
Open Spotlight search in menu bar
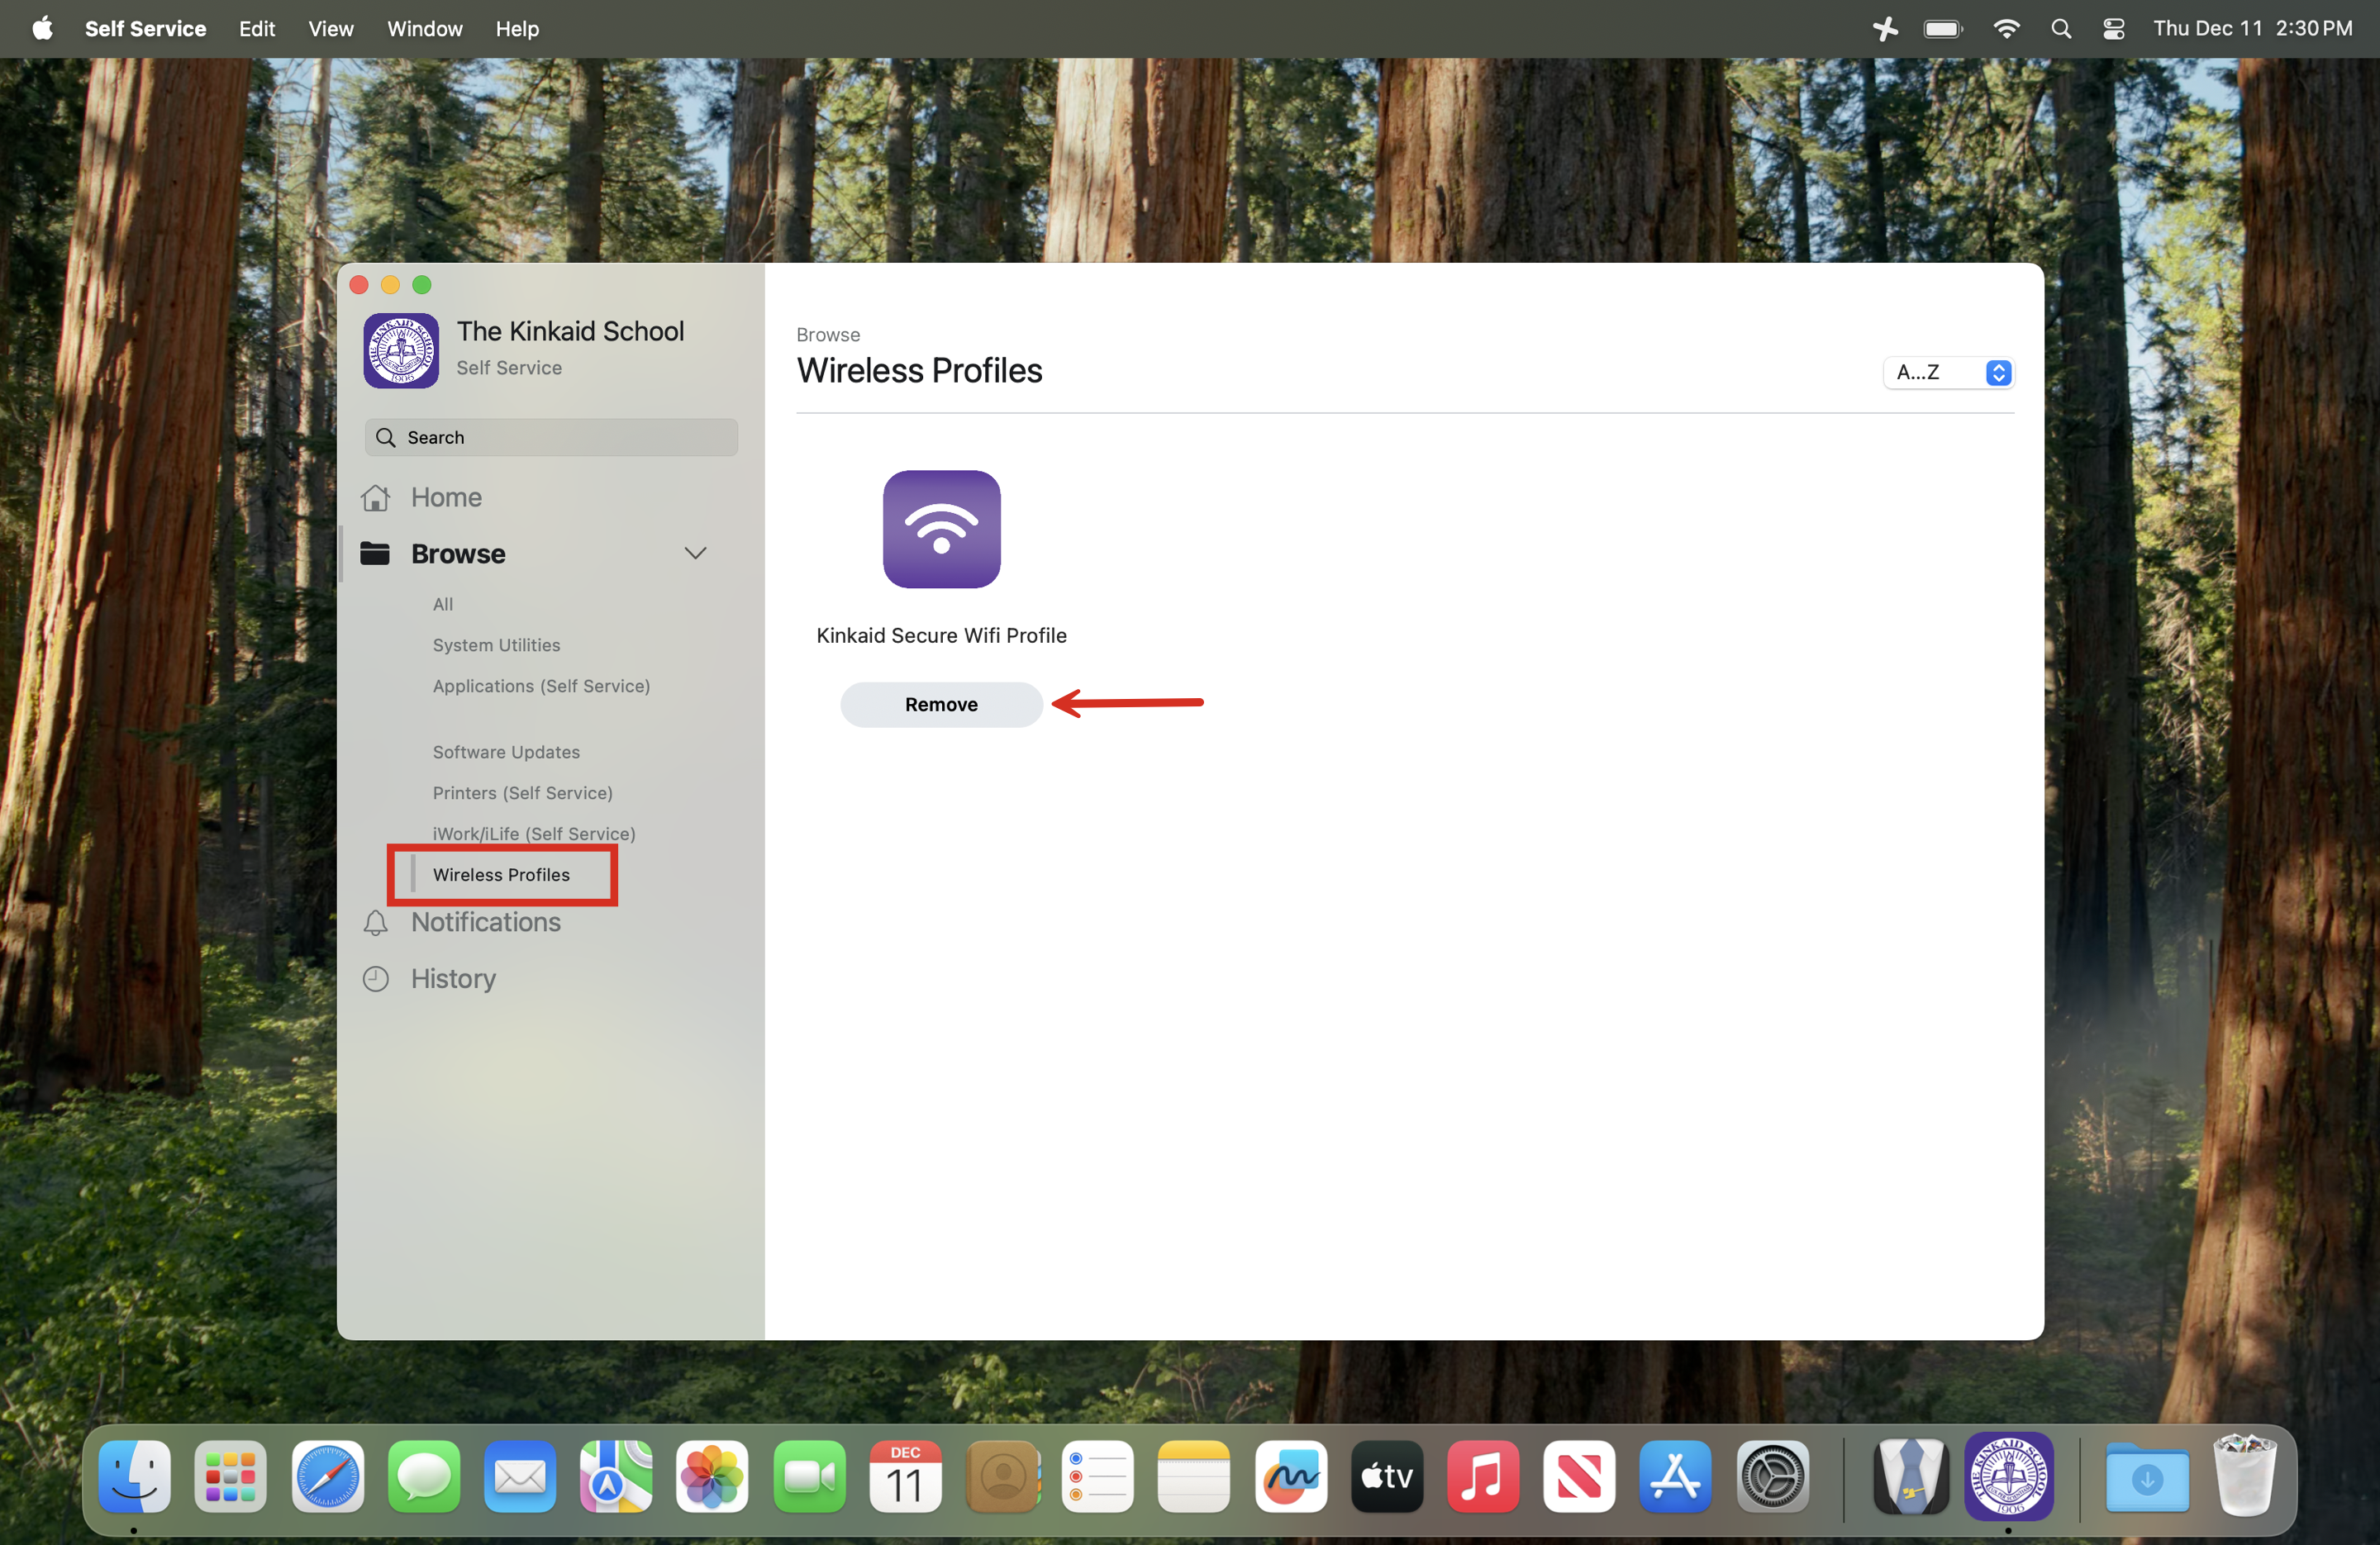[x=2060, y=29]
